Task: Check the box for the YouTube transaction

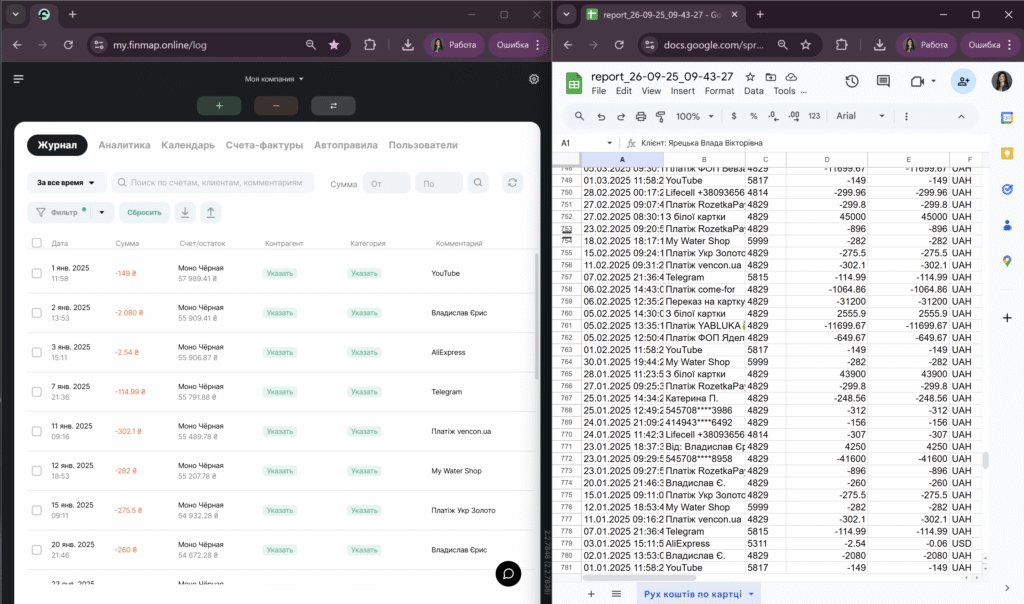Action: tap(37, 273)
